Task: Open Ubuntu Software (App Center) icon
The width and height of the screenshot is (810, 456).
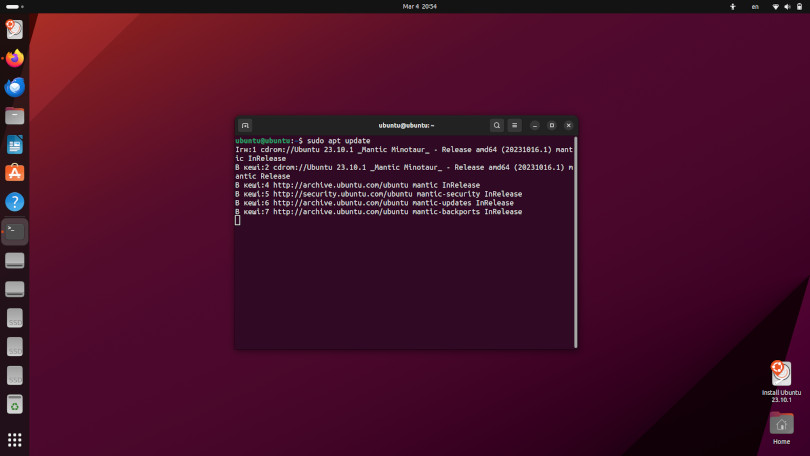Action: pos(14,174)
